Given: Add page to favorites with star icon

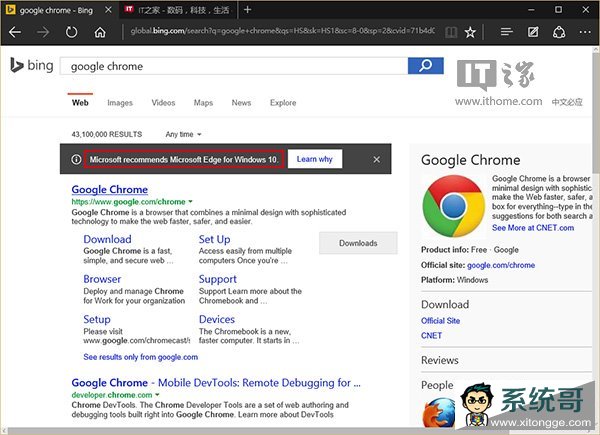Looking at the screenshot, I should tap(470, 32).
